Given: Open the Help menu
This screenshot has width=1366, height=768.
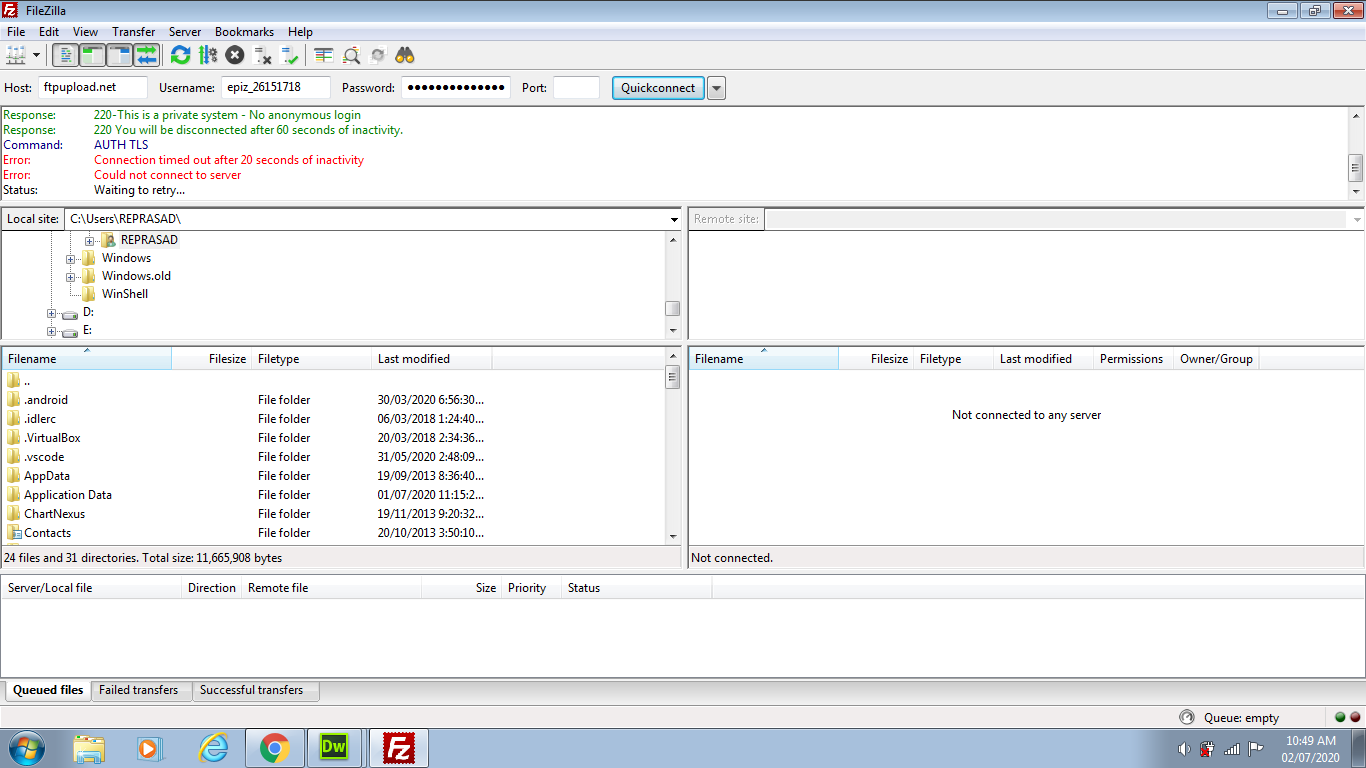Looking at the screenshot, I should [300, 32].
